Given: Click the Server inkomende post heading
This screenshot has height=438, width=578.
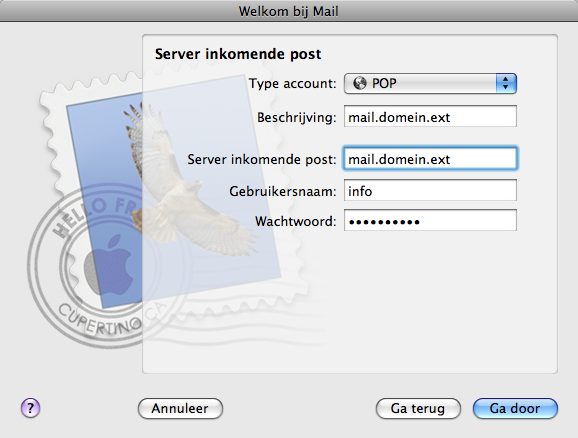Looking at the screenshot, I should pyautogui.click(x=238, y=54).
